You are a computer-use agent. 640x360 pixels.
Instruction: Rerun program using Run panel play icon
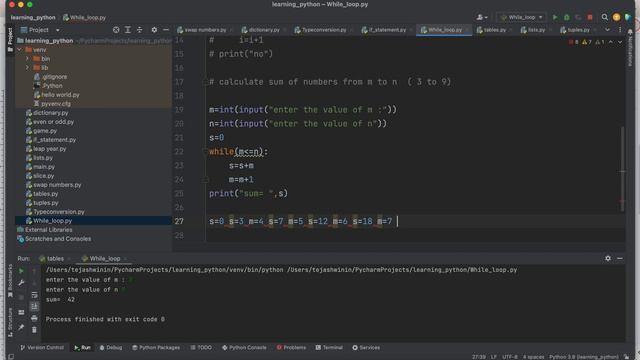pos(21,271)
